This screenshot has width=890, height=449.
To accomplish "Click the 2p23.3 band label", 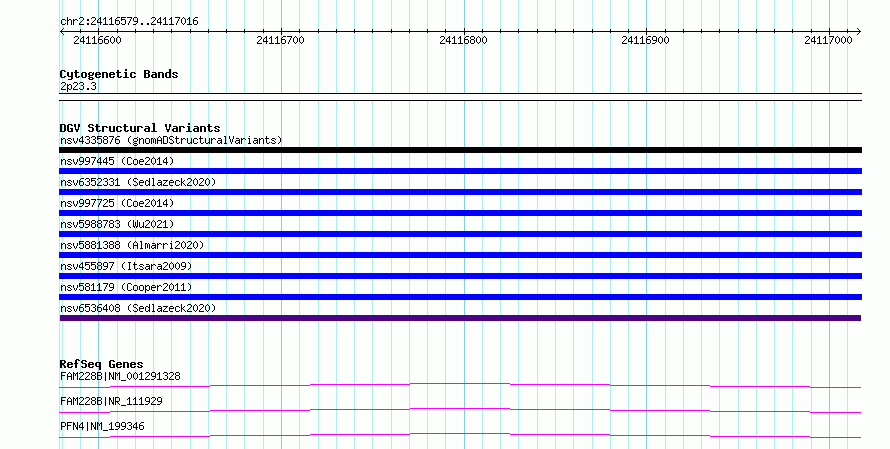I will click(78, 86).
